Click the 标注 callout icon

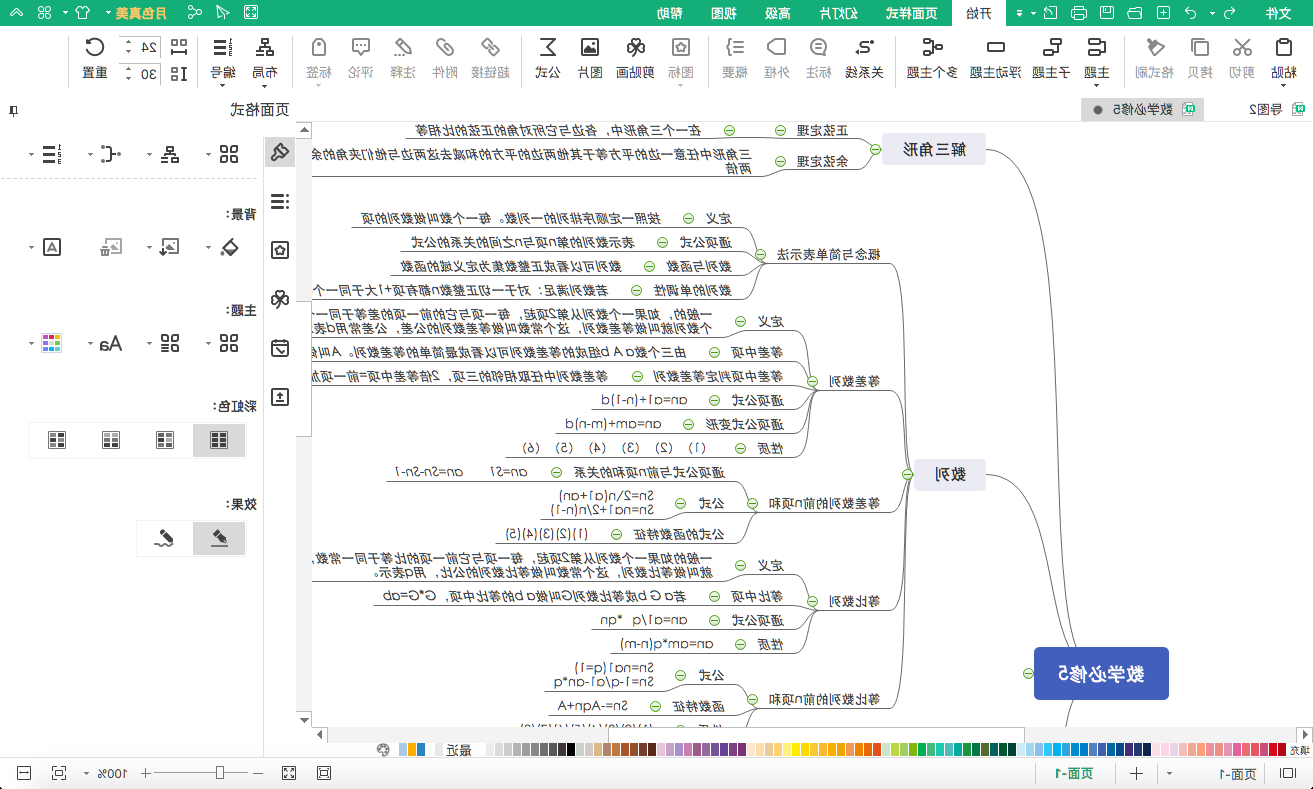coord(818,47)
